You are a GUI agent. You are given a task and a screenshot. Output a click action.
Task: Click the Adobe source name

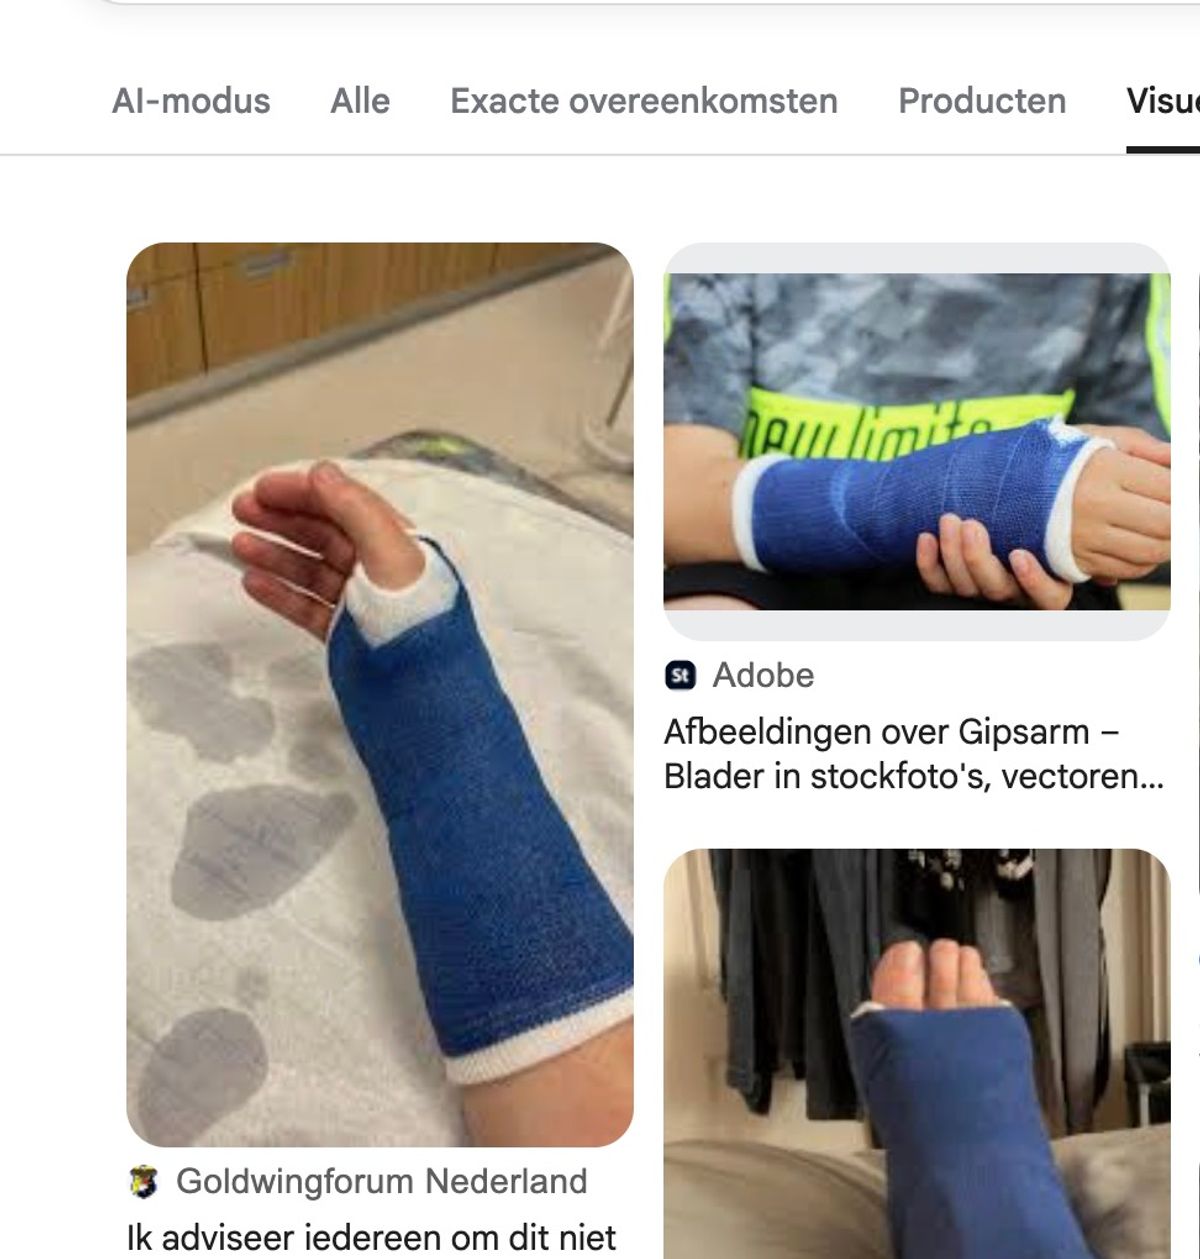[x=763, y=676]
